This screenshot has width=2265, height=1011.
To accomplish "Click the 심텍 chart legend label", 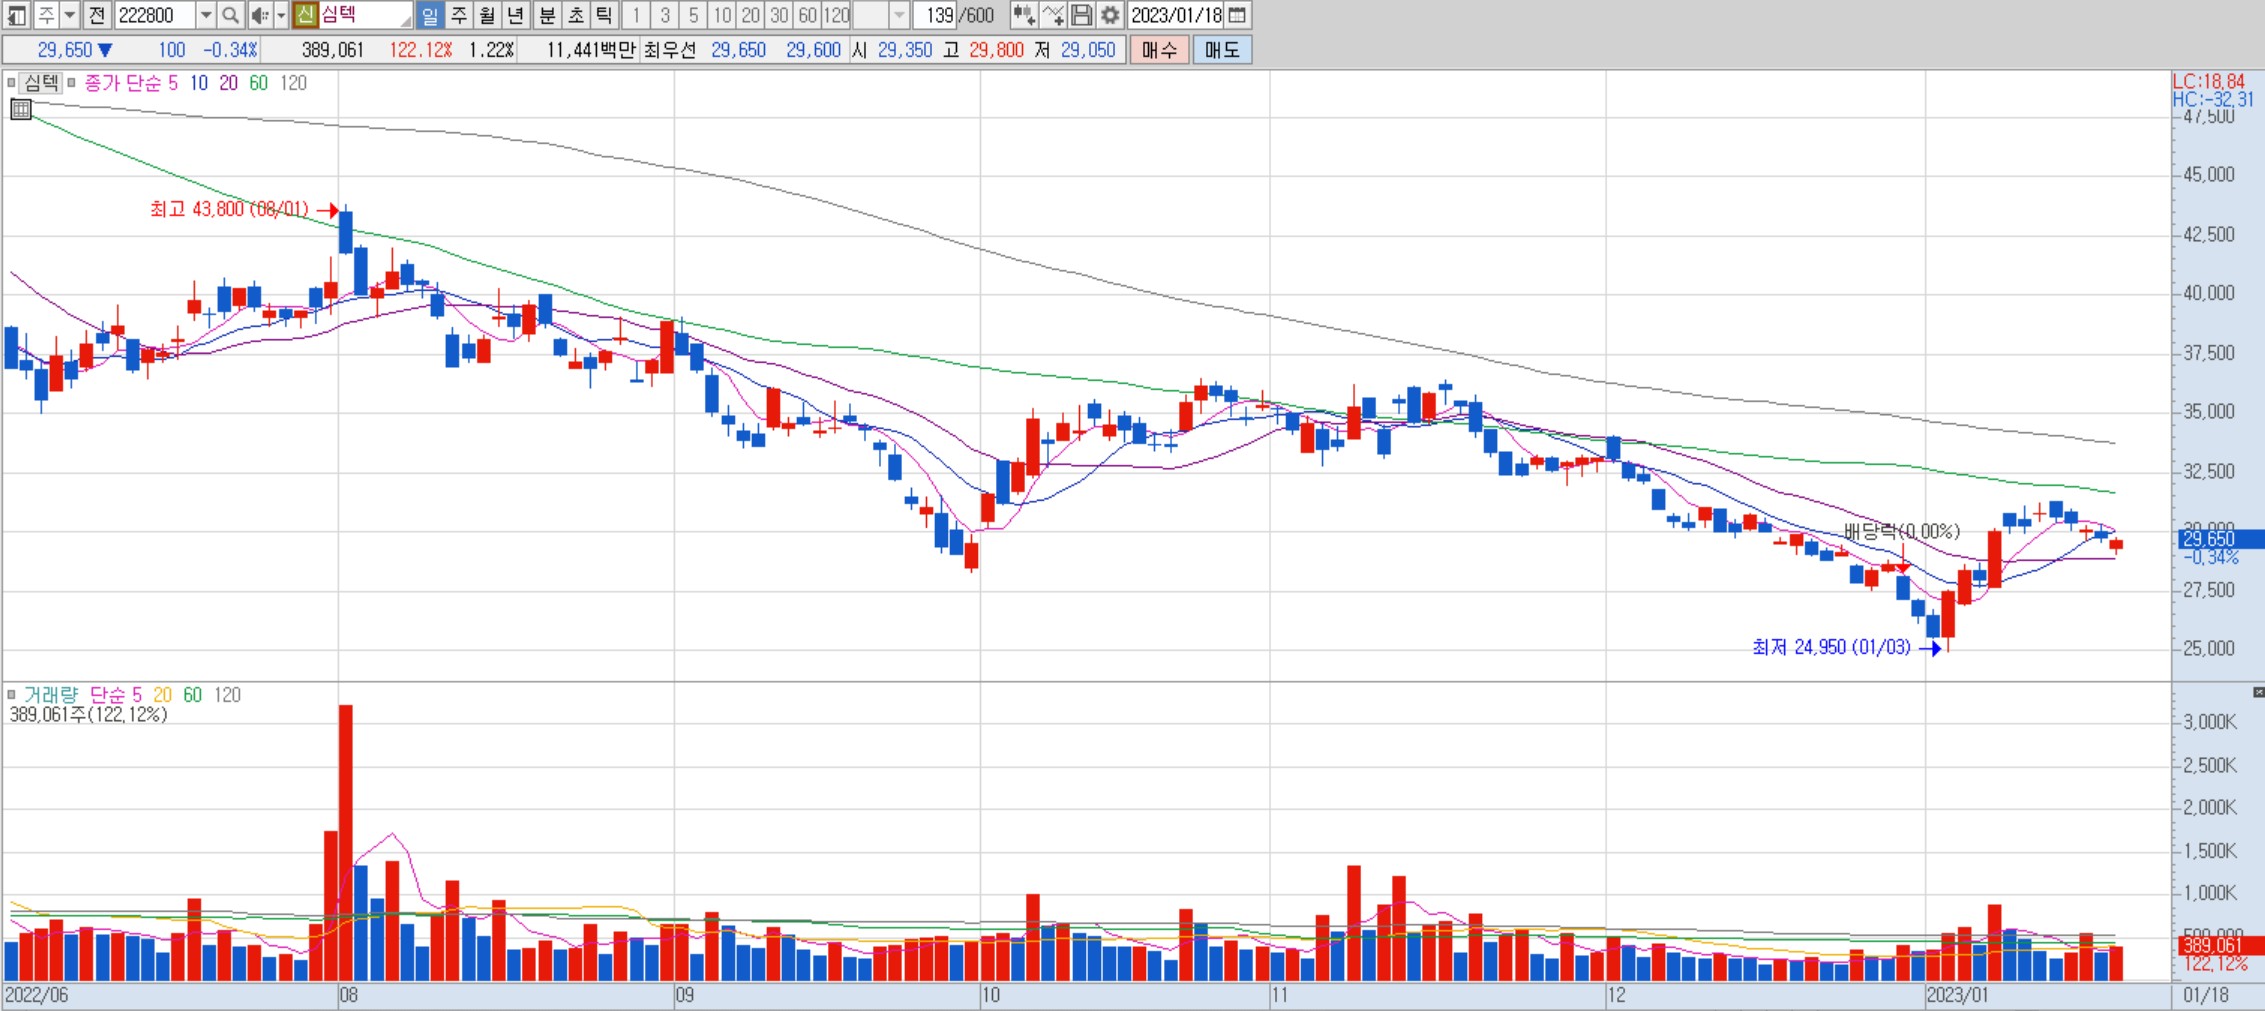I will [x=41, y=83].
